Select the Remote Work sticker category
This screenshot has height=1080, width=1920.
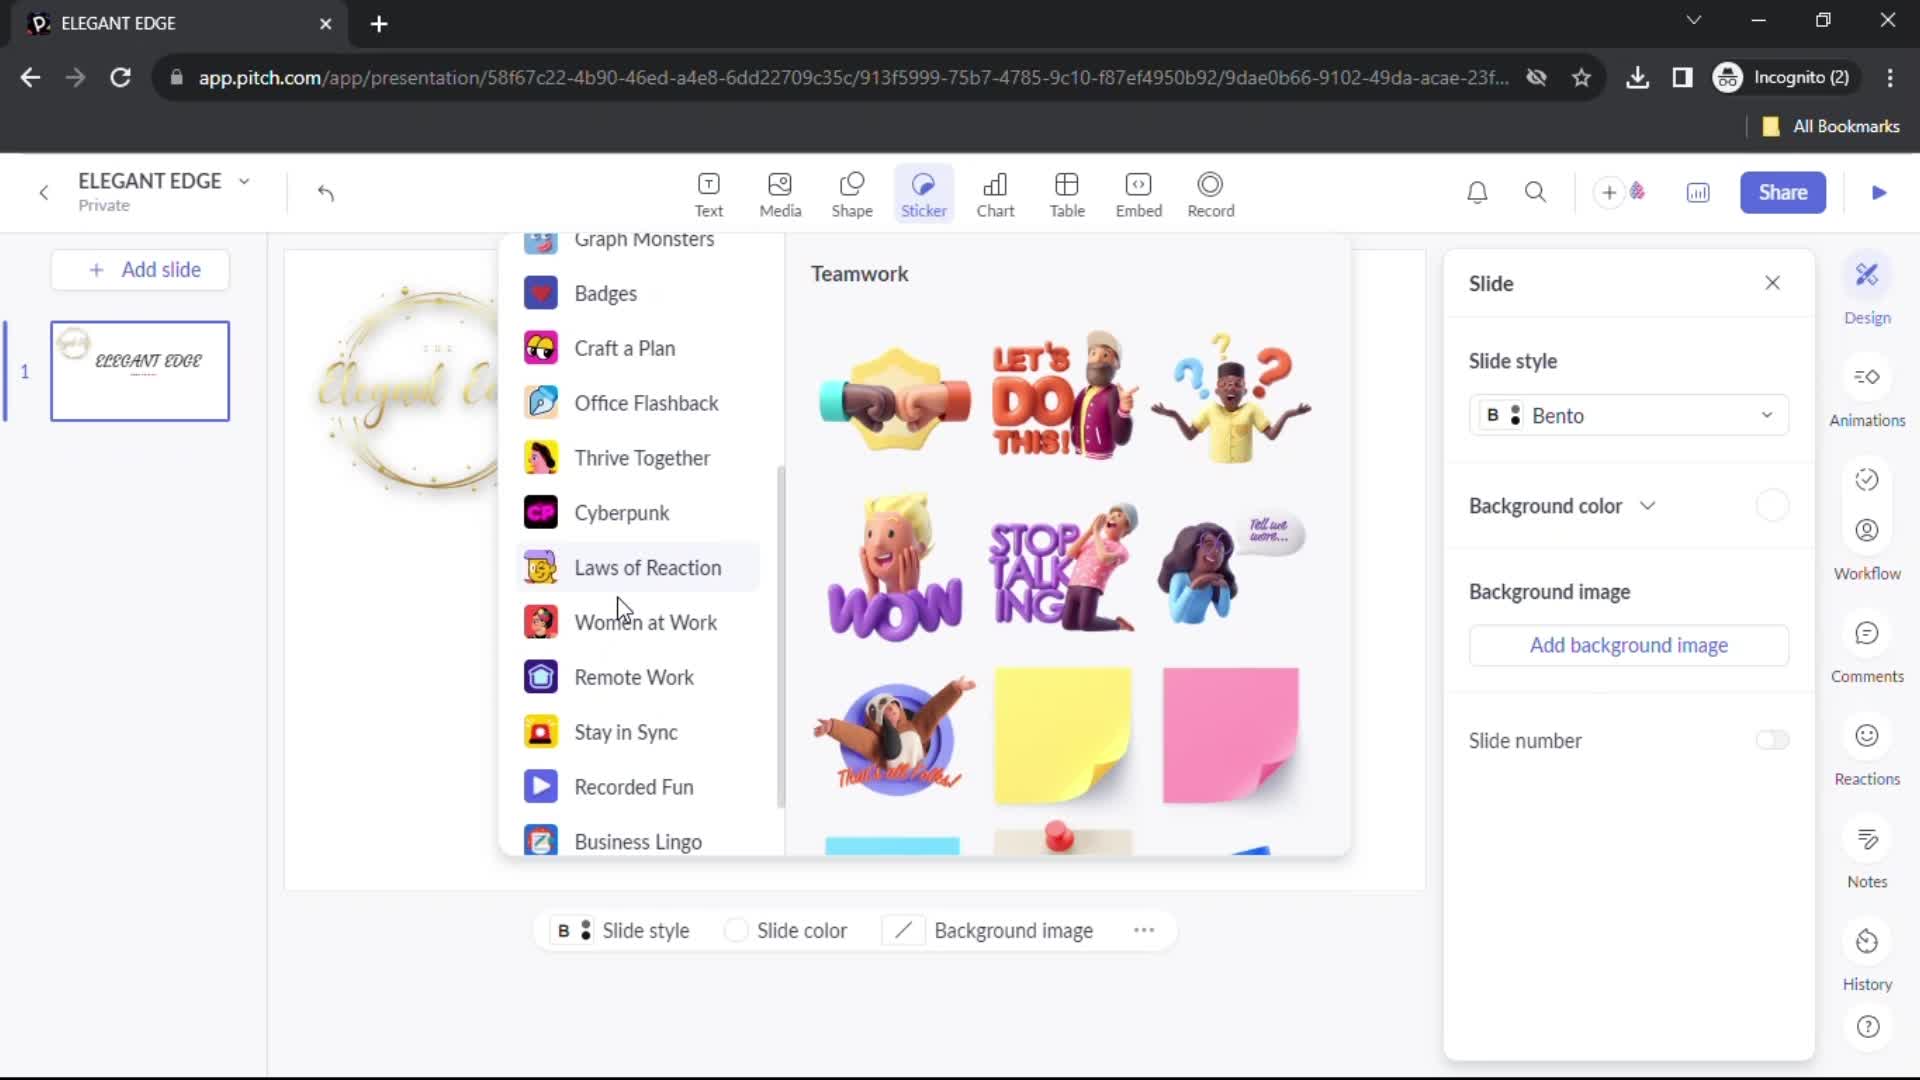[636, 676]
